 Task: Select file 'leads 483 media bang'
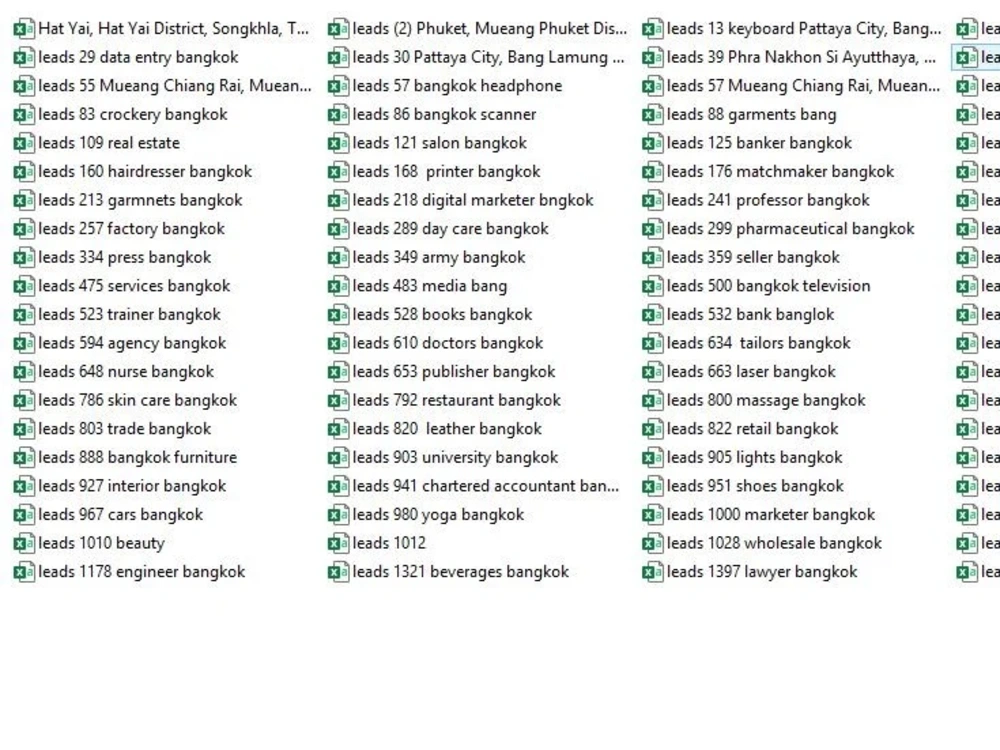point(430,286)
